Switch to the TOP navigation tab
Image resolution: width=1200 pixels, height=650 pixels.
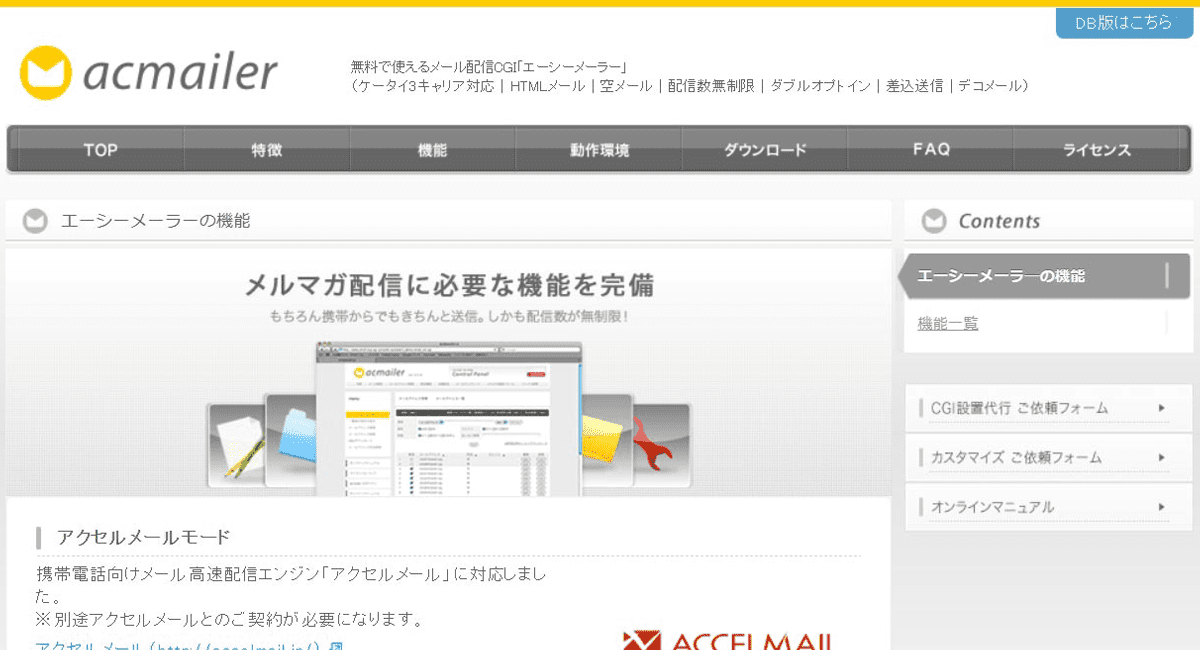click(100, 149)
